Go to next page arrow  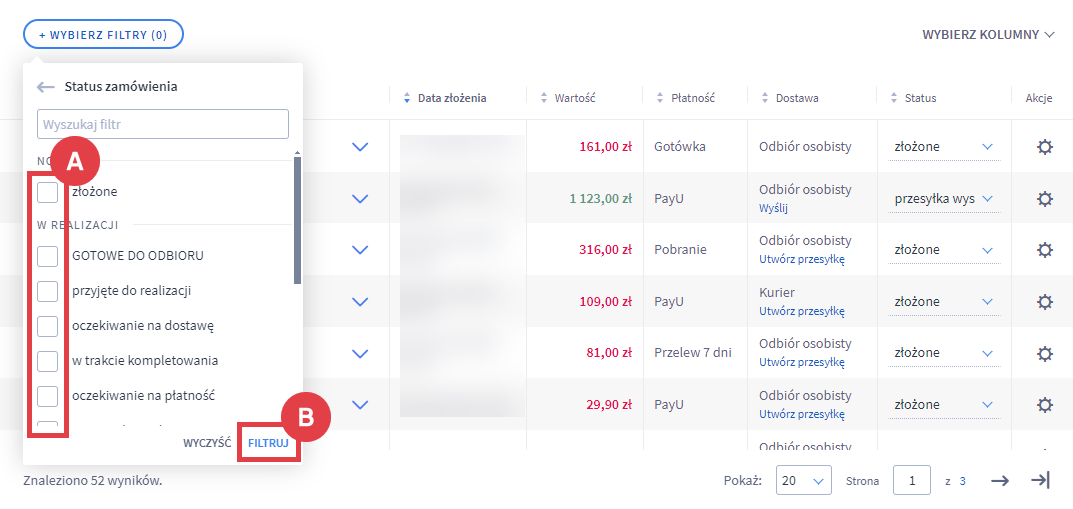(x=1000, y=481)
